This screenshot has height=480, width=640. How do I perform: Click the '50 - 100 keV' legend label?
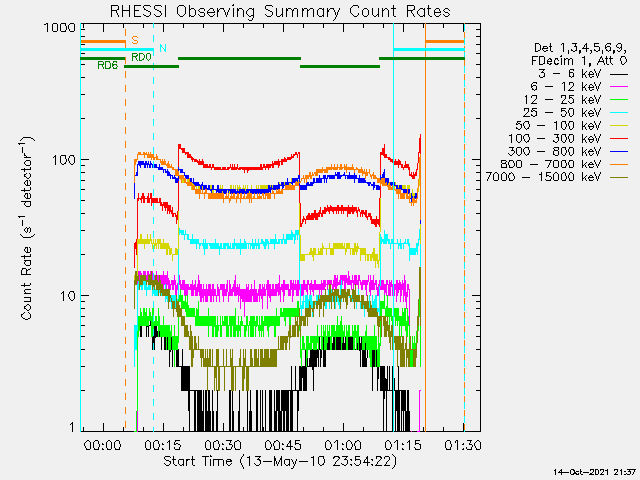coord(558,125)
